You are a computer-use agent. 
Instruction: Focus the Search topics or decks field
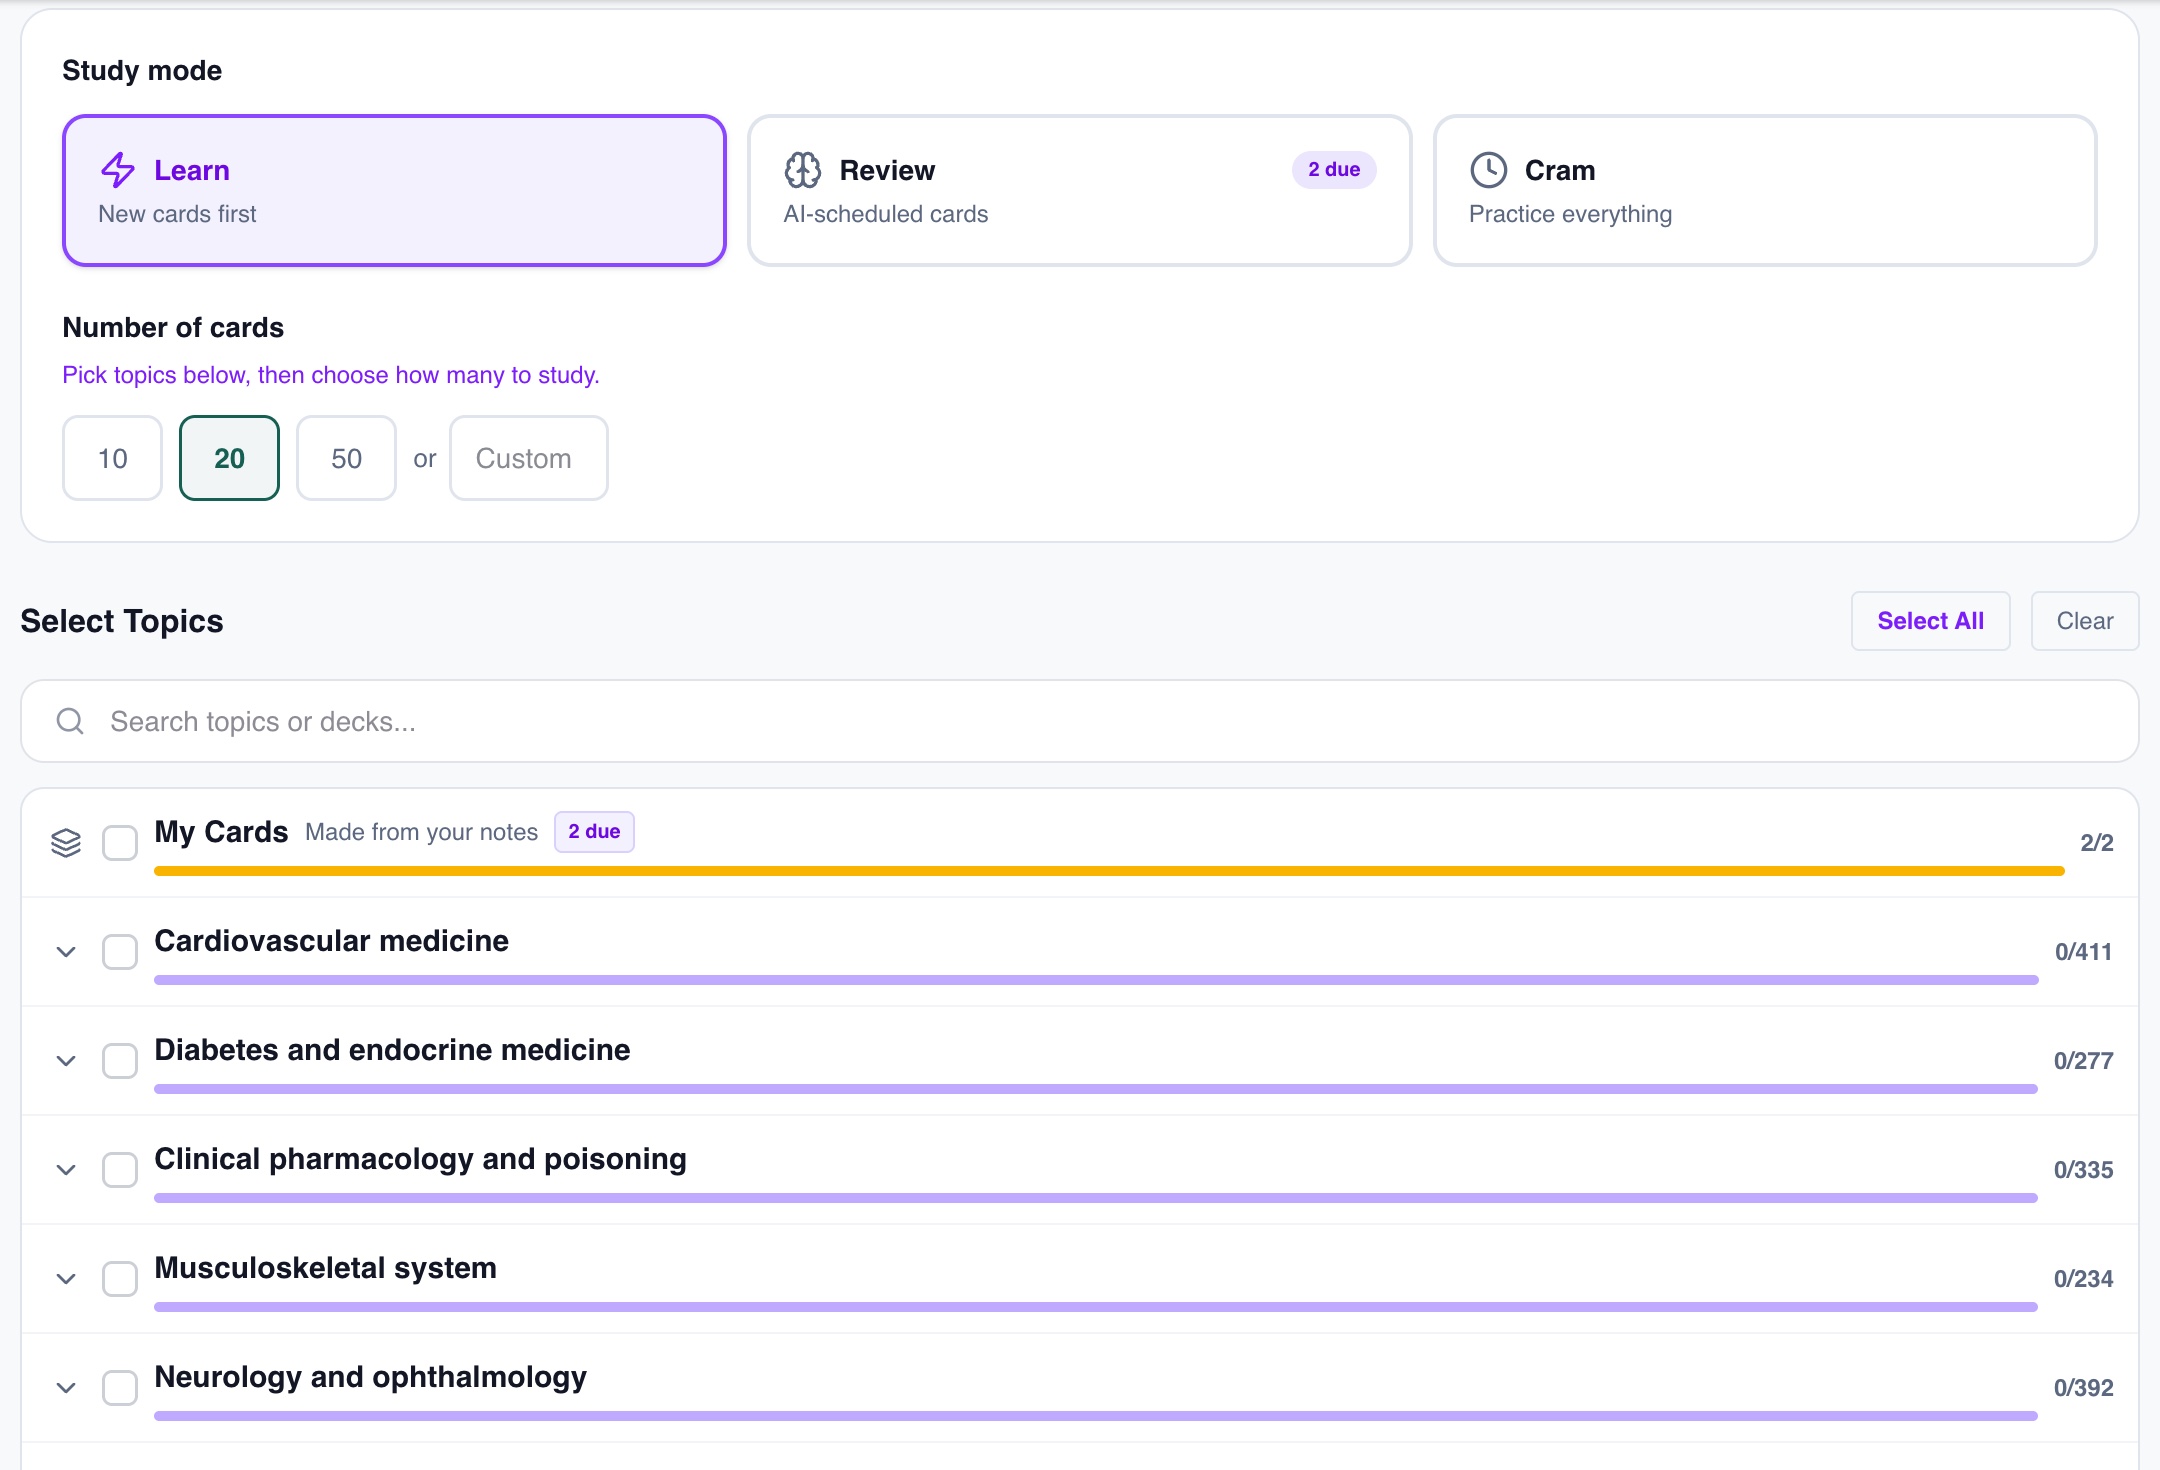point(1080,721)
